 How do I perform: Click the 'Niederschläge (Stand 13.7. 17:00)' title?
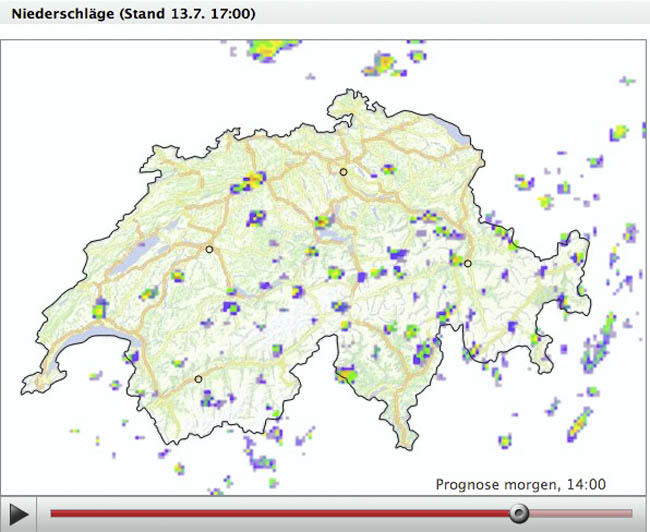pos(133,14)
